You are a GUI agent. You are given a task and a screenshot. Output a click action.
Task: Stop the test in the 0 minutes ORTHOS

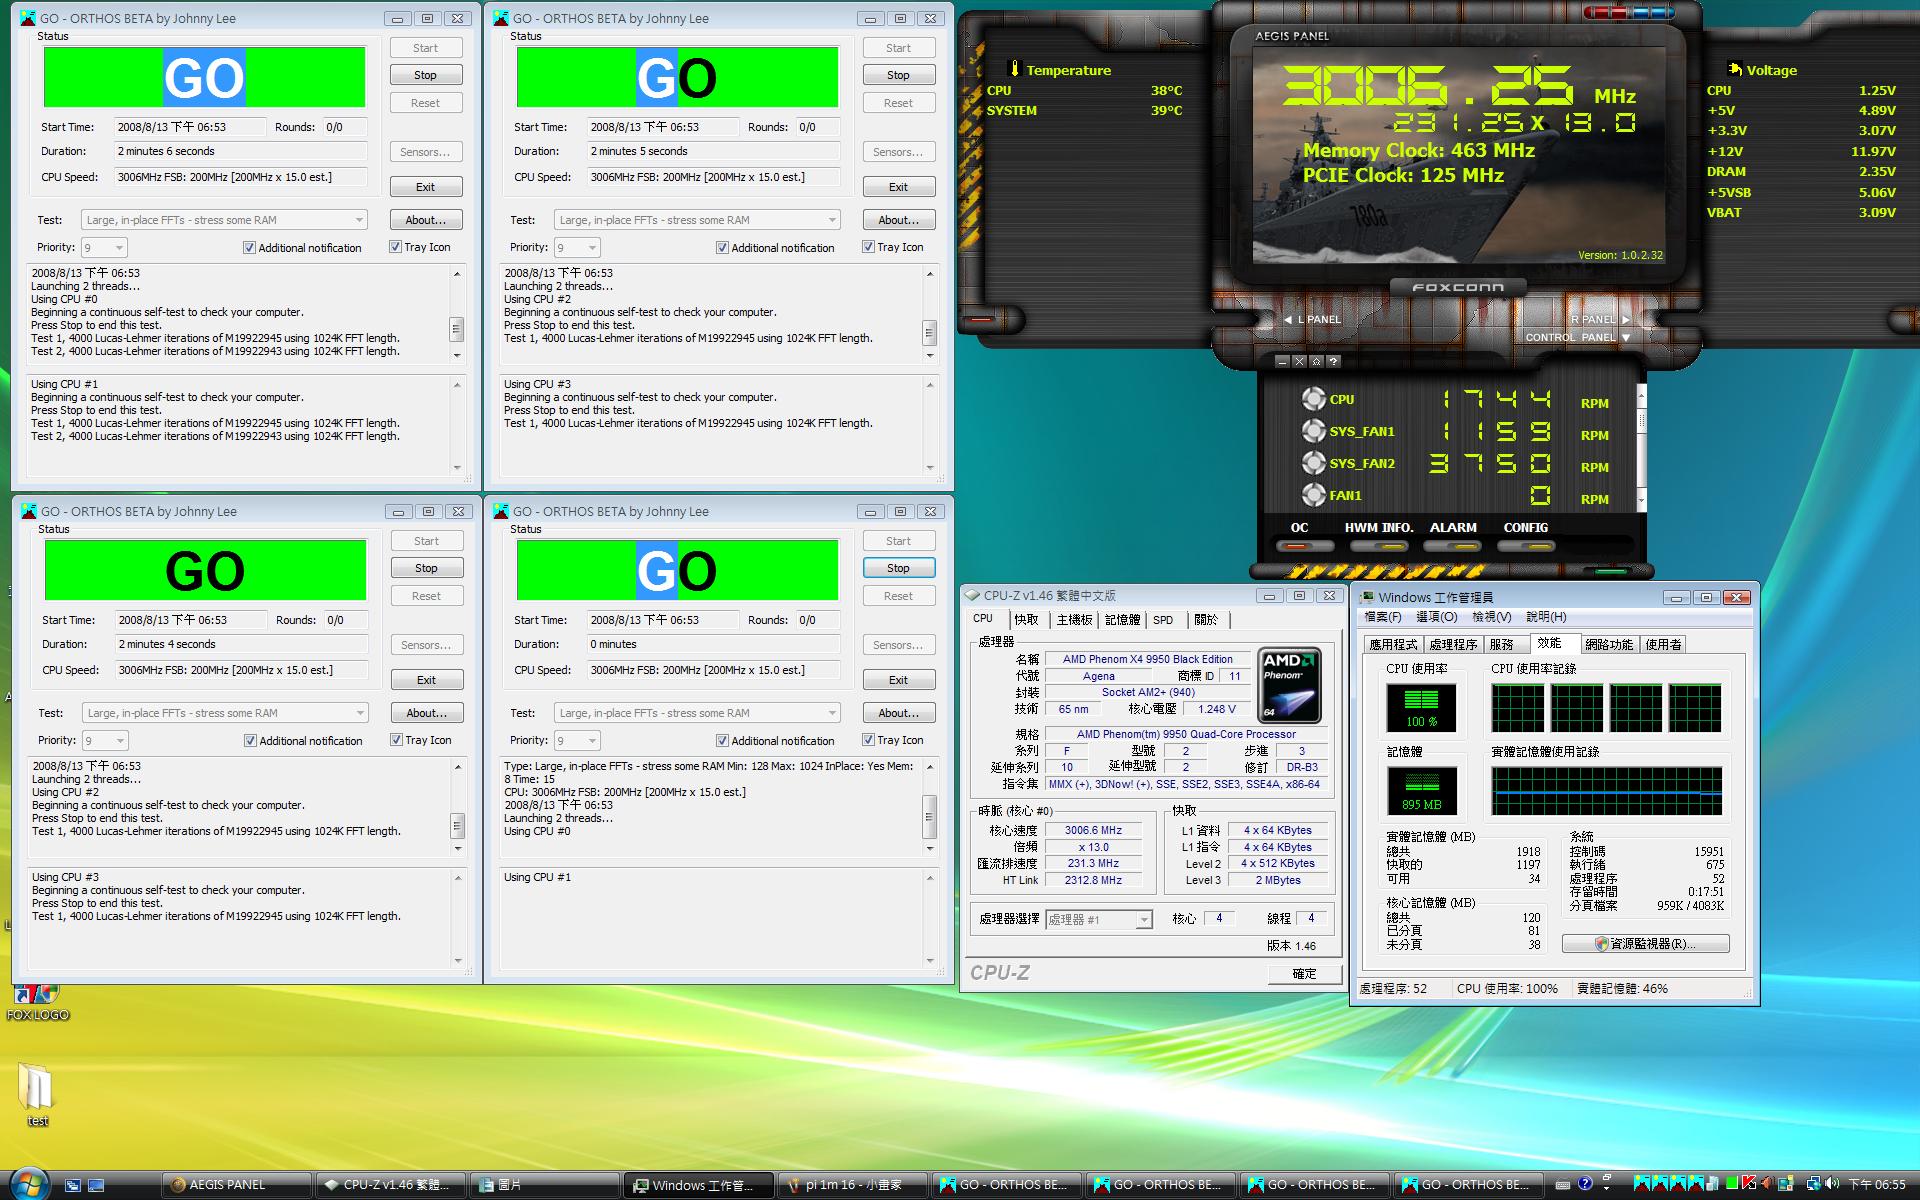[x=898, y=568]
